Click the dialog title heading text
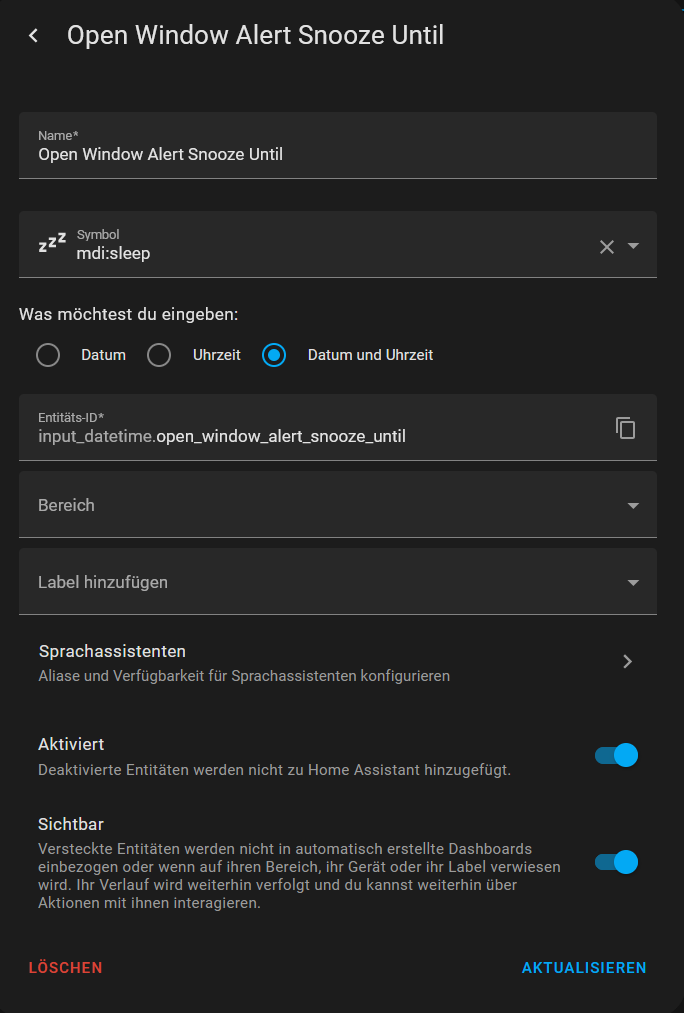 point(255,36)
